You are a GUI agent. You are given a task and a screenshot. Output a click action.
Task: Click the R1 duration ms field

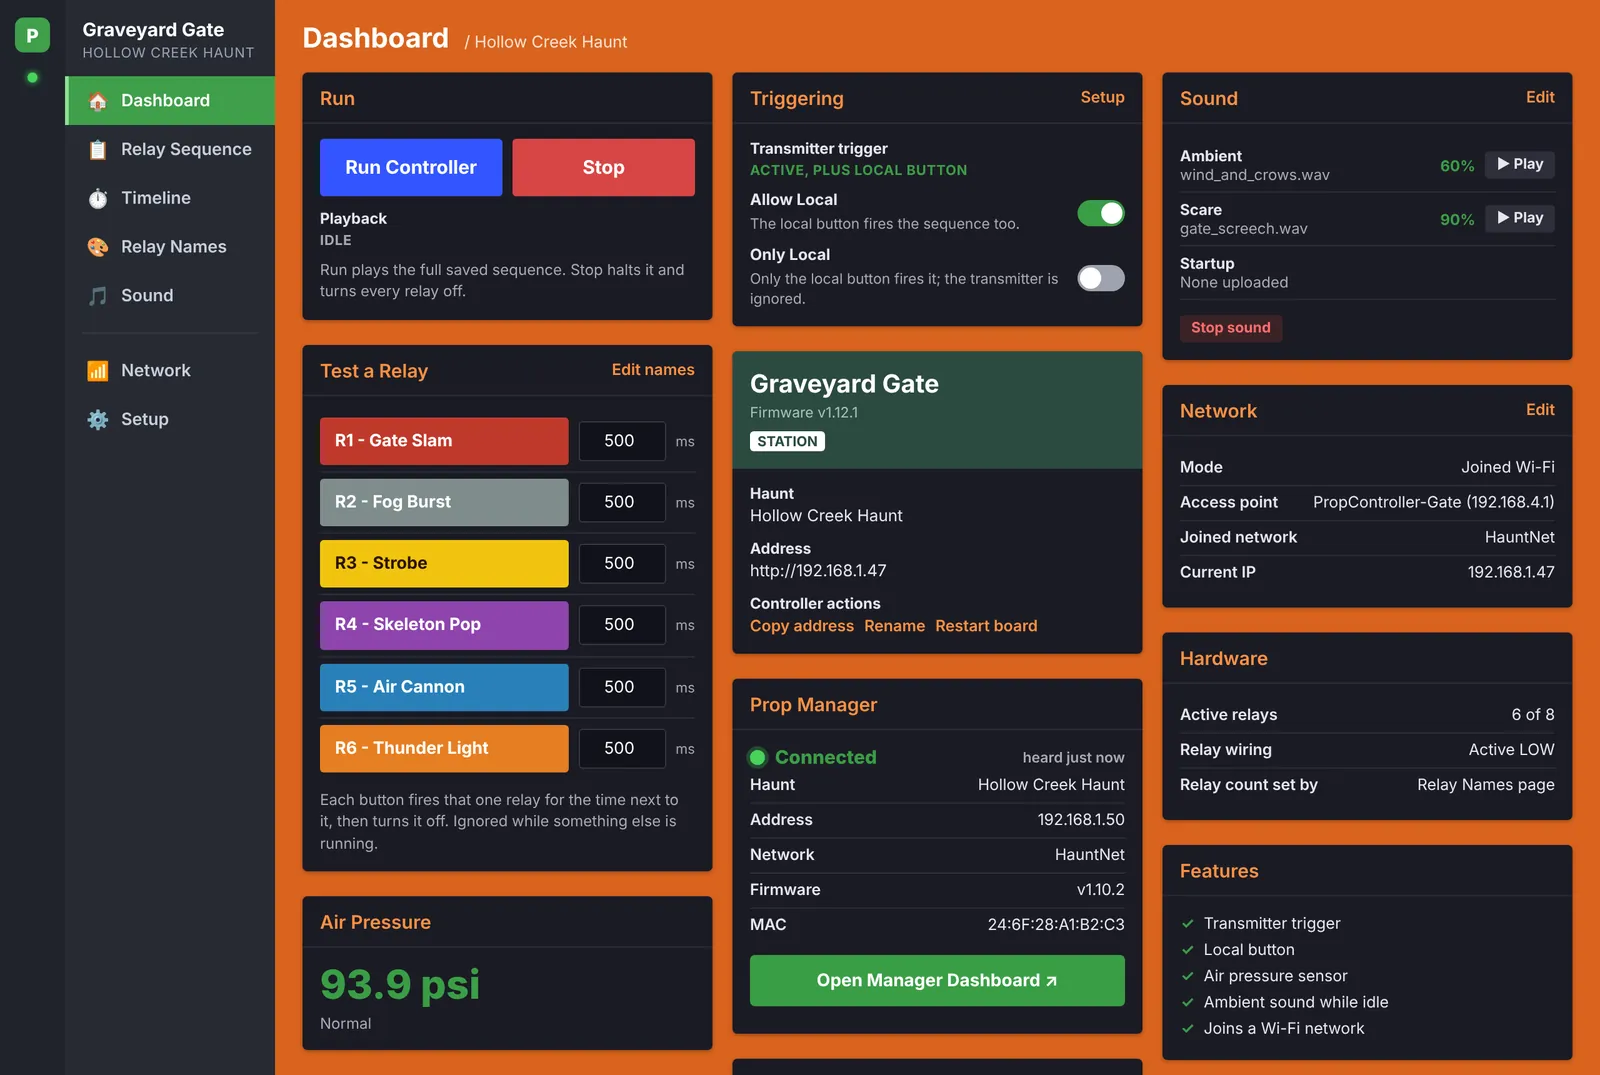[622, 441]
